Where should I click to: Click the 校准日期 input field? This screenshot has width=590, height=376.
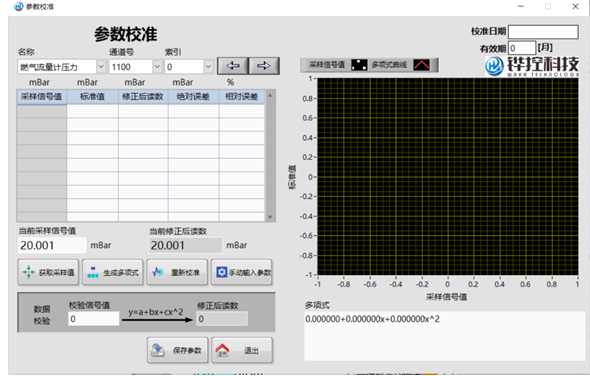pyautogui.click(x=543, y=32)
